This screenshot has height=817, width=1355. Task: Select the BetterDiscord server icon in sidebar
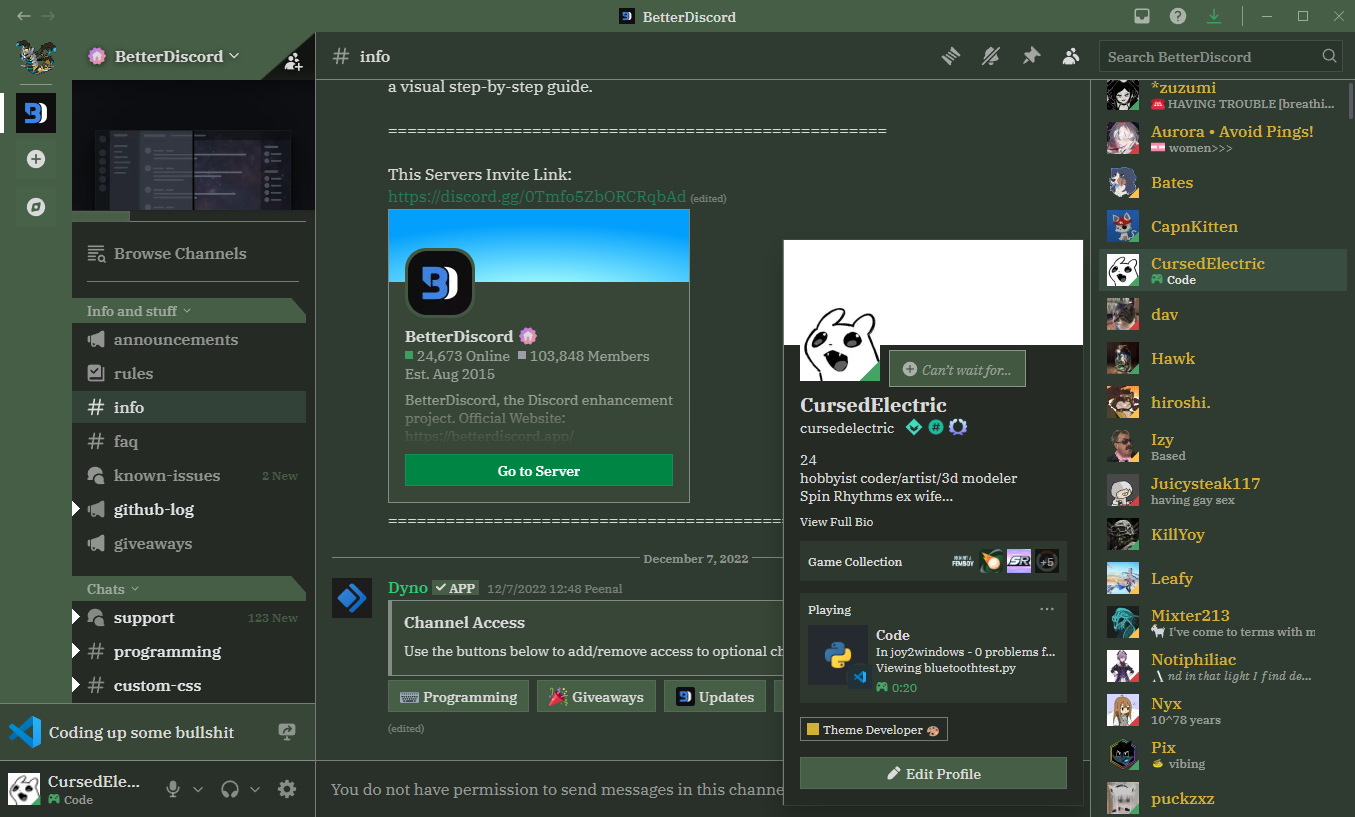pyautogui.click(x=36, y=113)
